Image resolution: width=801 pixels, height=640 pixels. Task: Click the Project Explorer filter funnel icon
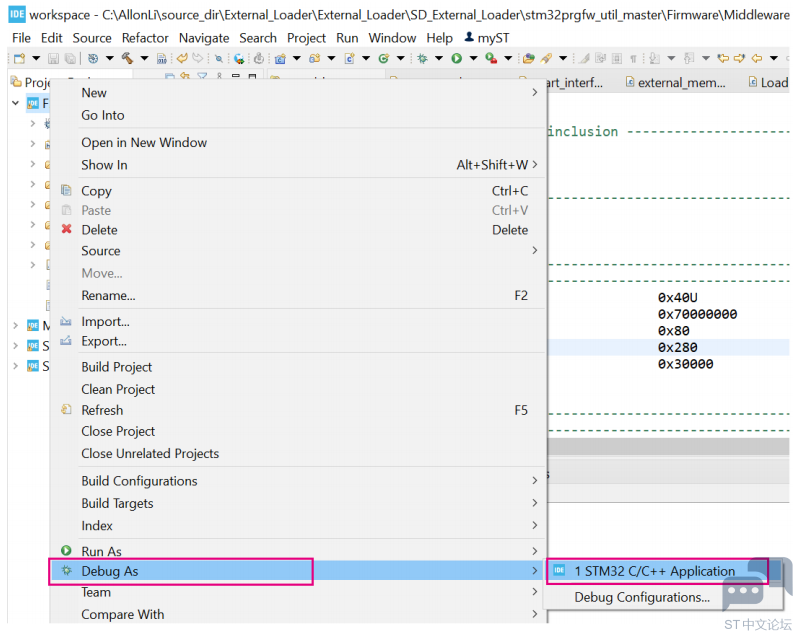pos(202,76)
